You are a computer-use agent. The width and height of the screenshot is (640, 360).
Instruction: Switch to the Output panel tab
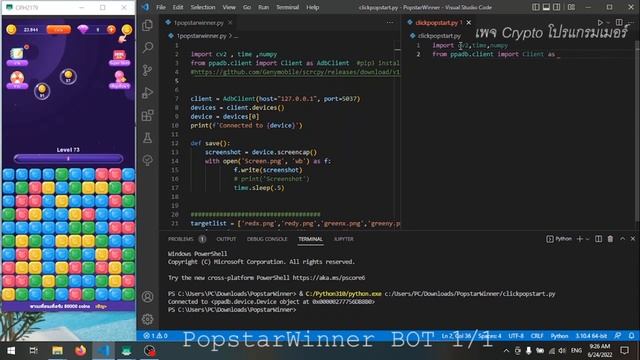[x=226, y=239]
